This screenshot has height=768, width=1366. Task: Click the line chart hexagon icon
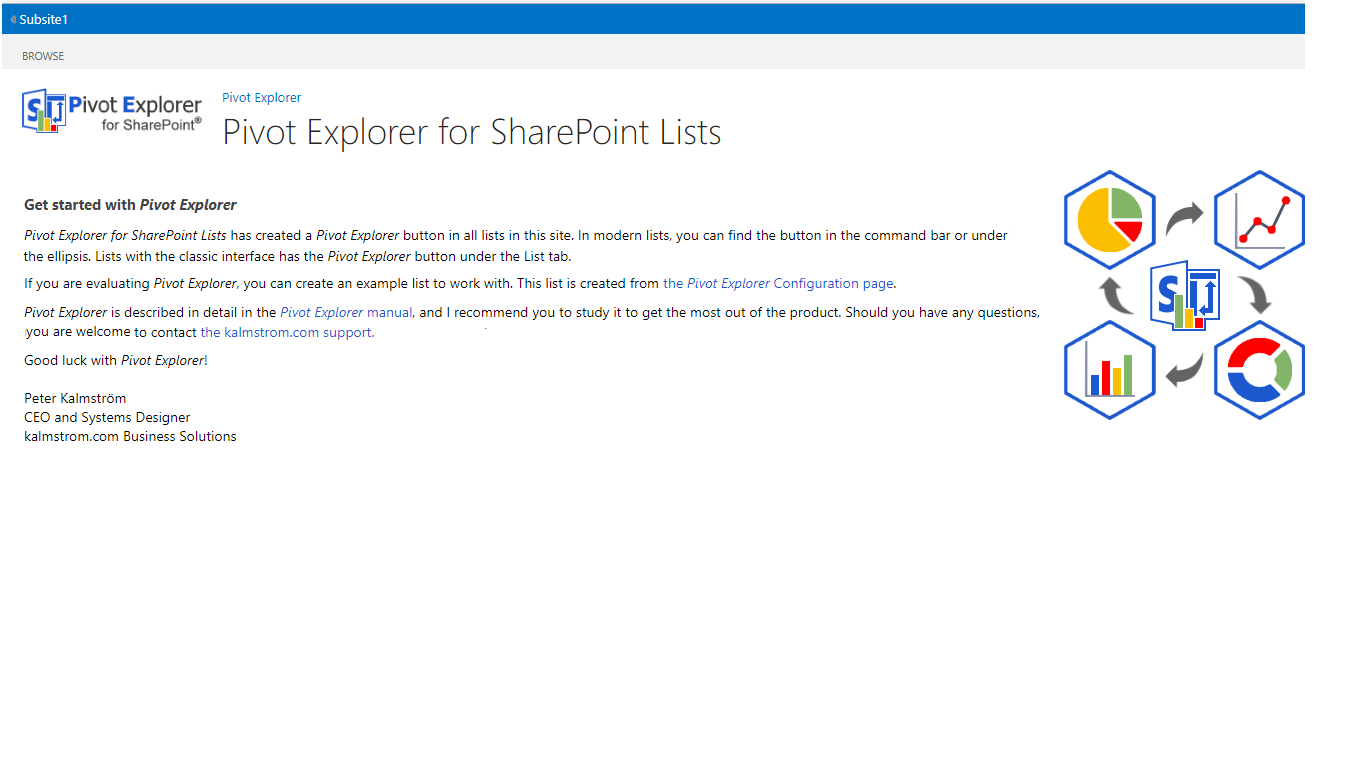pyautogui.click(x=1259, y=219)
